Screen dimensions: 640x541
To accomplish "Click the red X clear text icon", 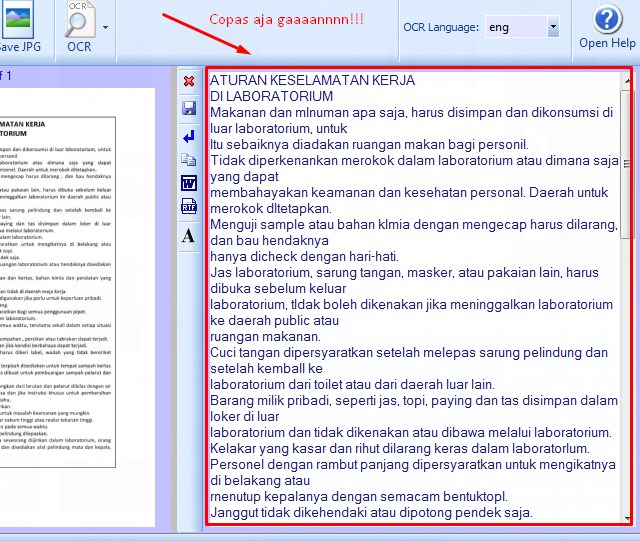I will 189,81.
